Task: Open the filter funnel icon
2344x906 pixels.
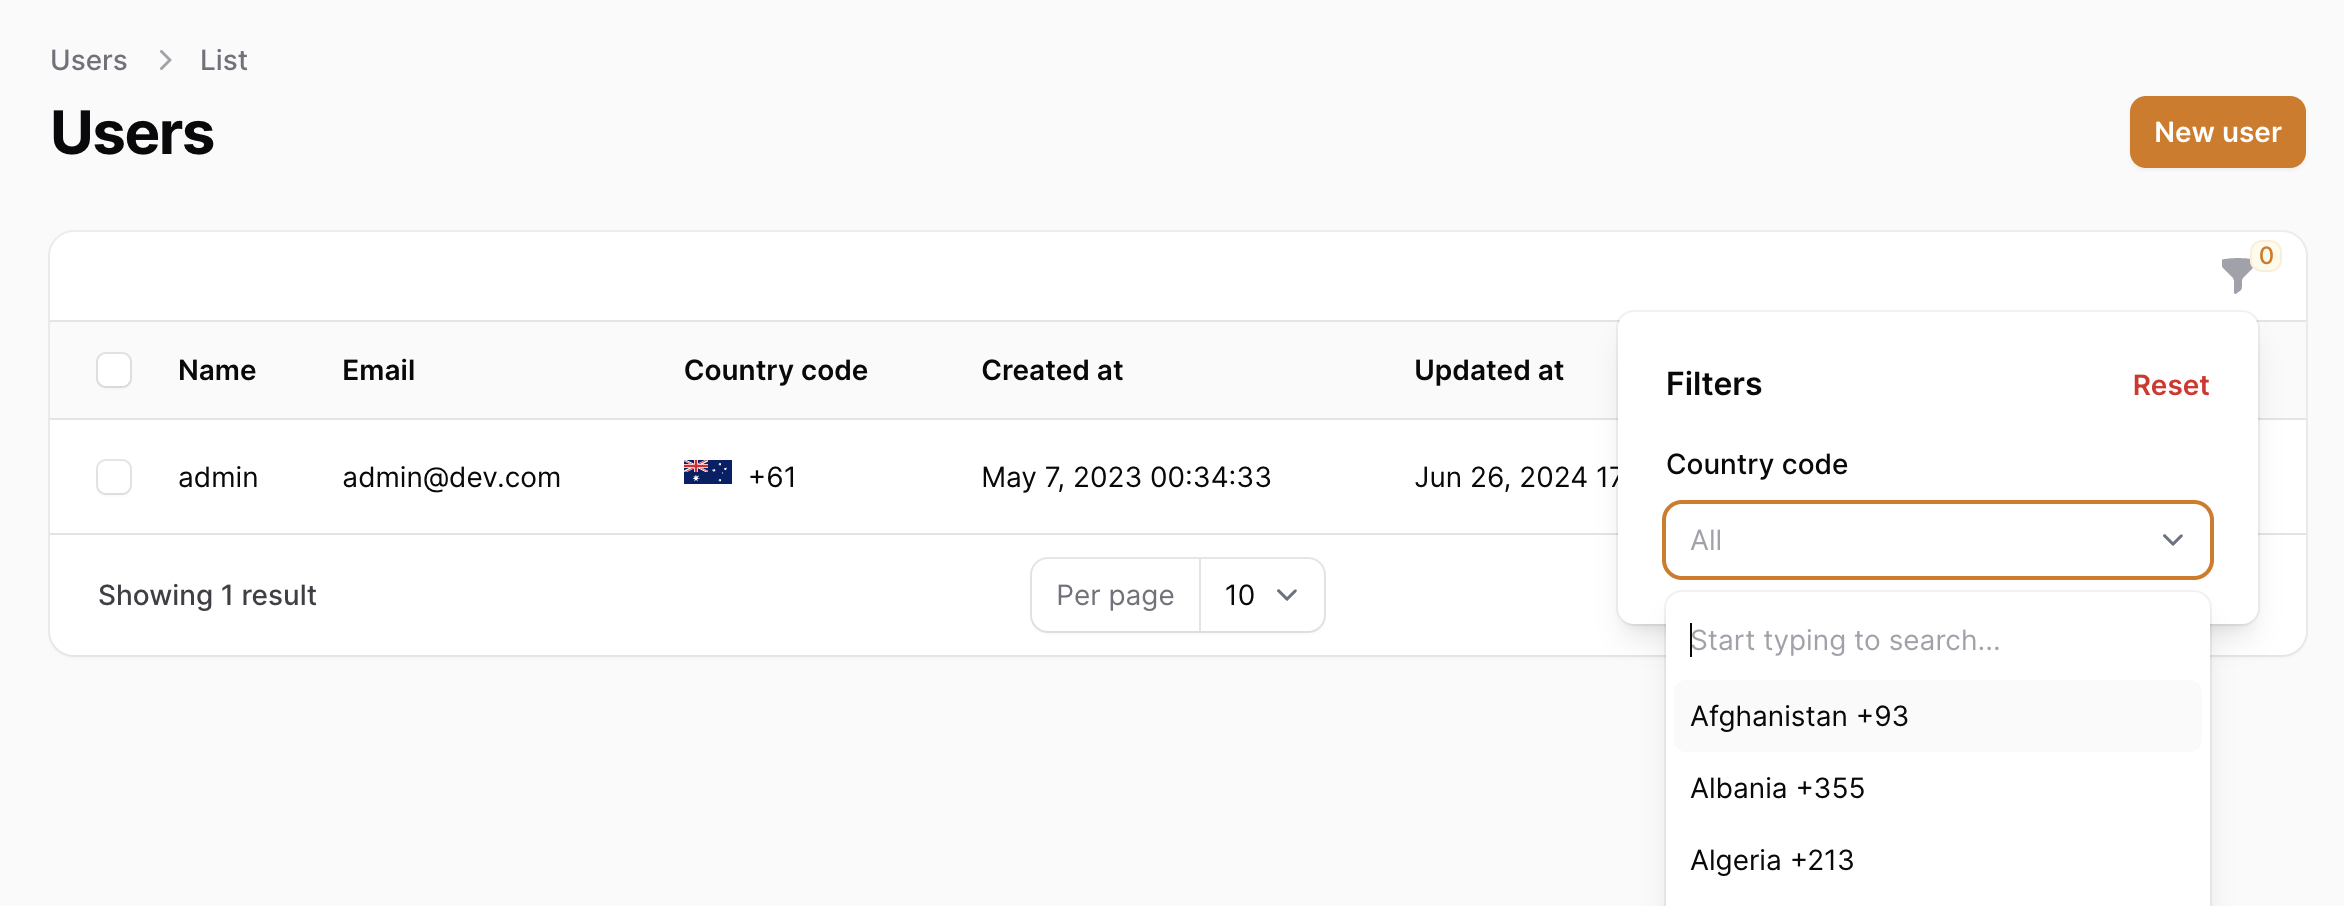Action: pos(2237,277)
